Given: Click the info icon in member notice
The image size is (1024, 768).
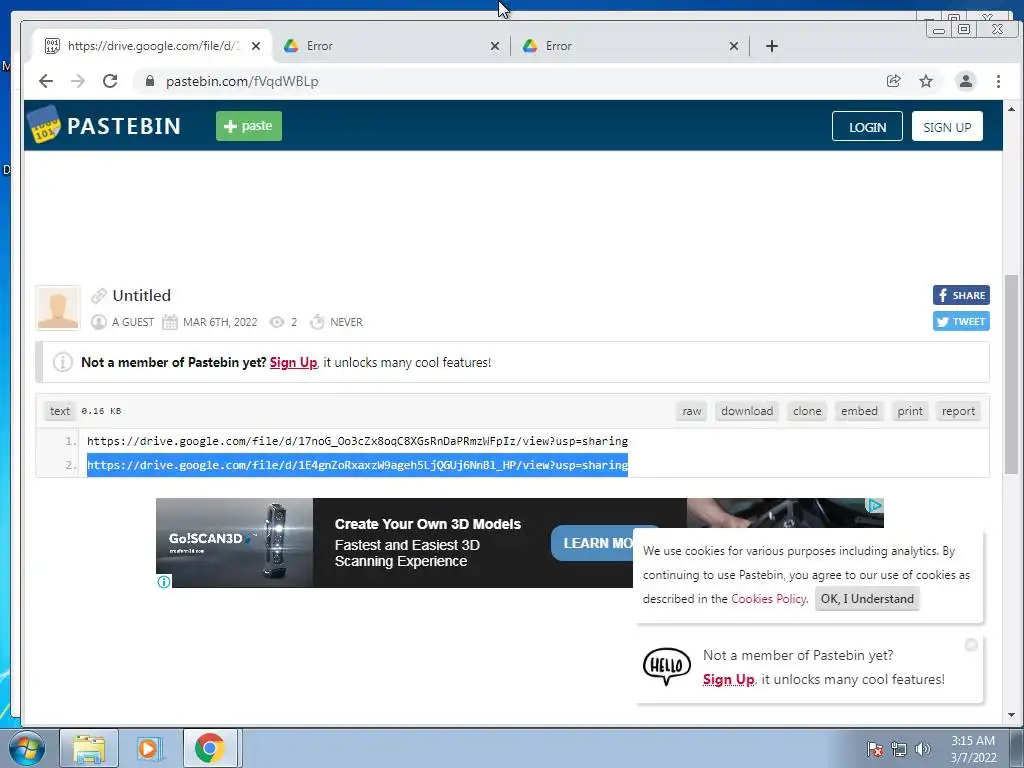Looking at the screenshot, I should click(63, 362).
